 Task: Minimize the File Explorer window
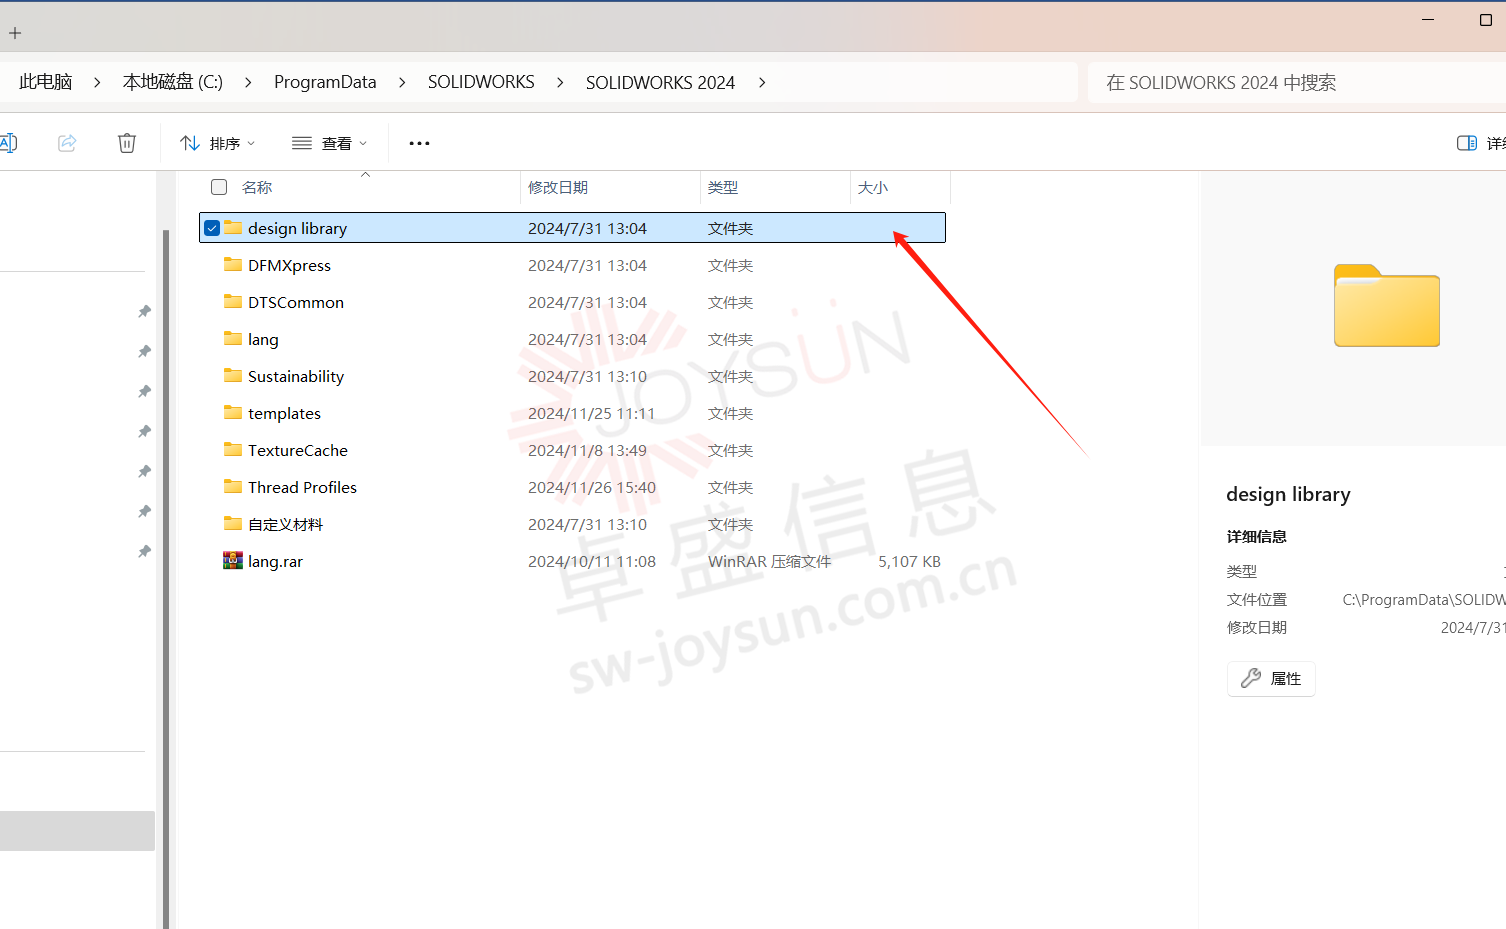(1428, 19)
